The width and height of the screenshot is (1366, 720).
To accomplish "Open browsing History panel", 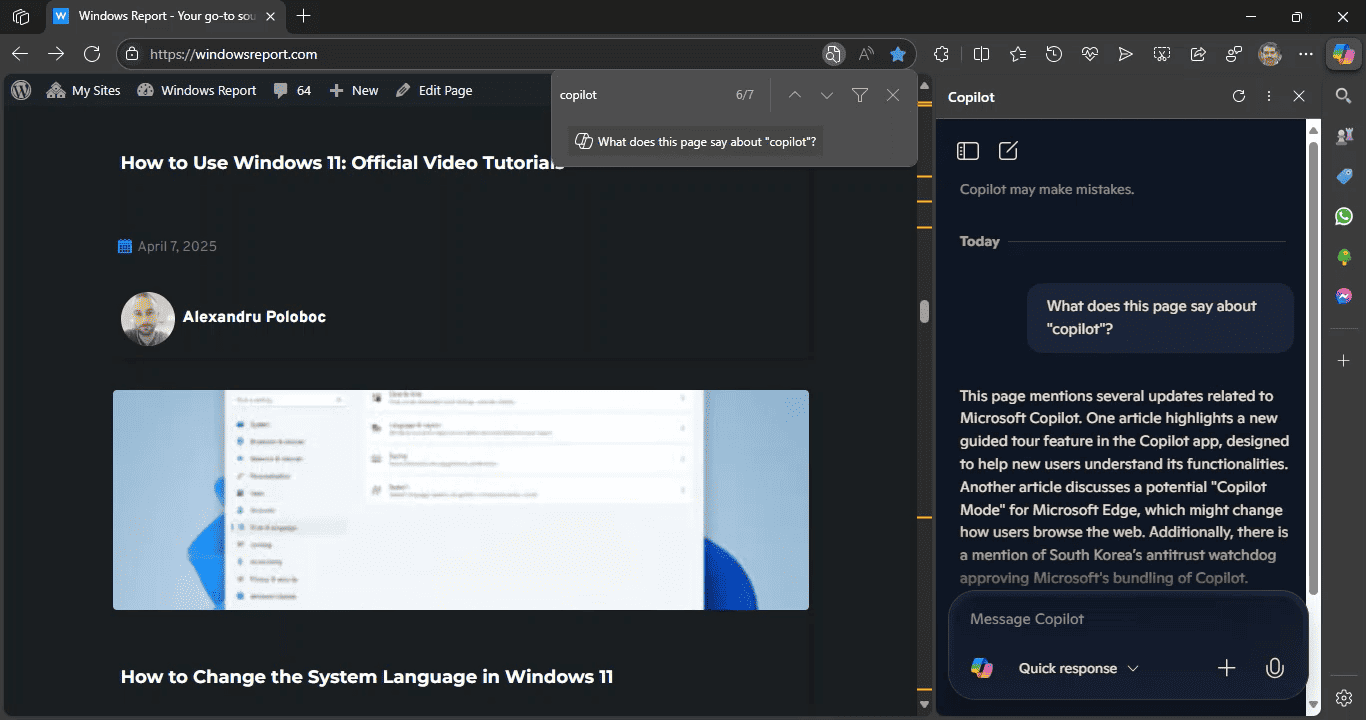I will pos(1054,54).
